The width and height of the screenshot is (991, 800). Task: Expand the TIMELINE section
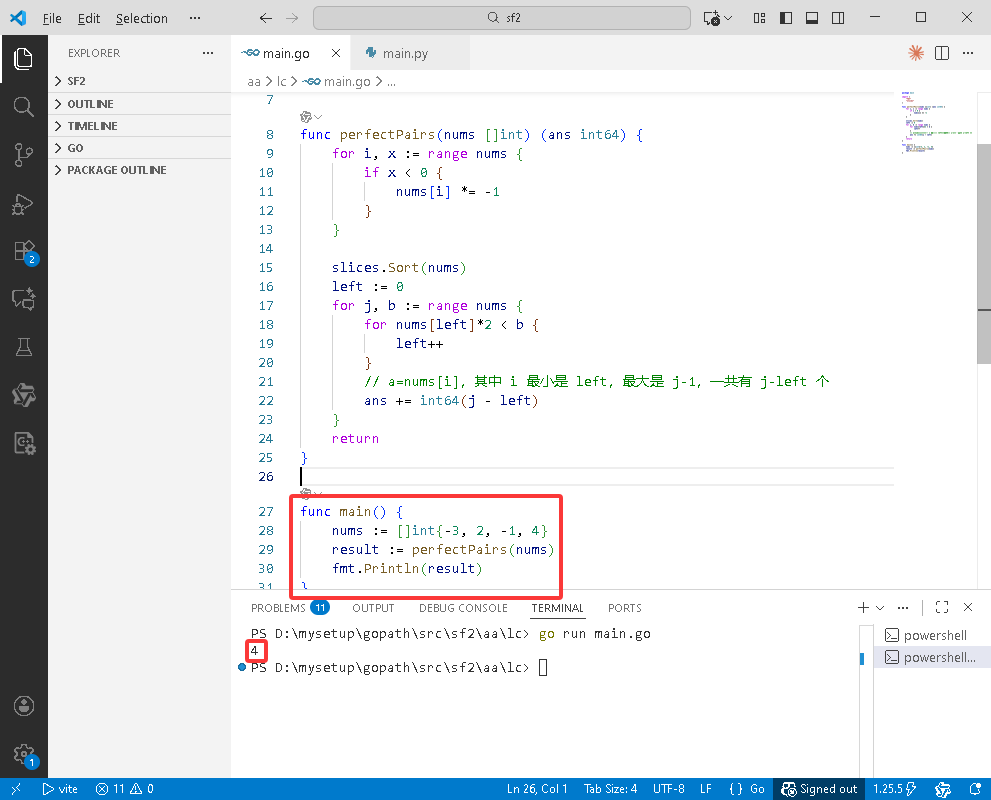point(140,126)
